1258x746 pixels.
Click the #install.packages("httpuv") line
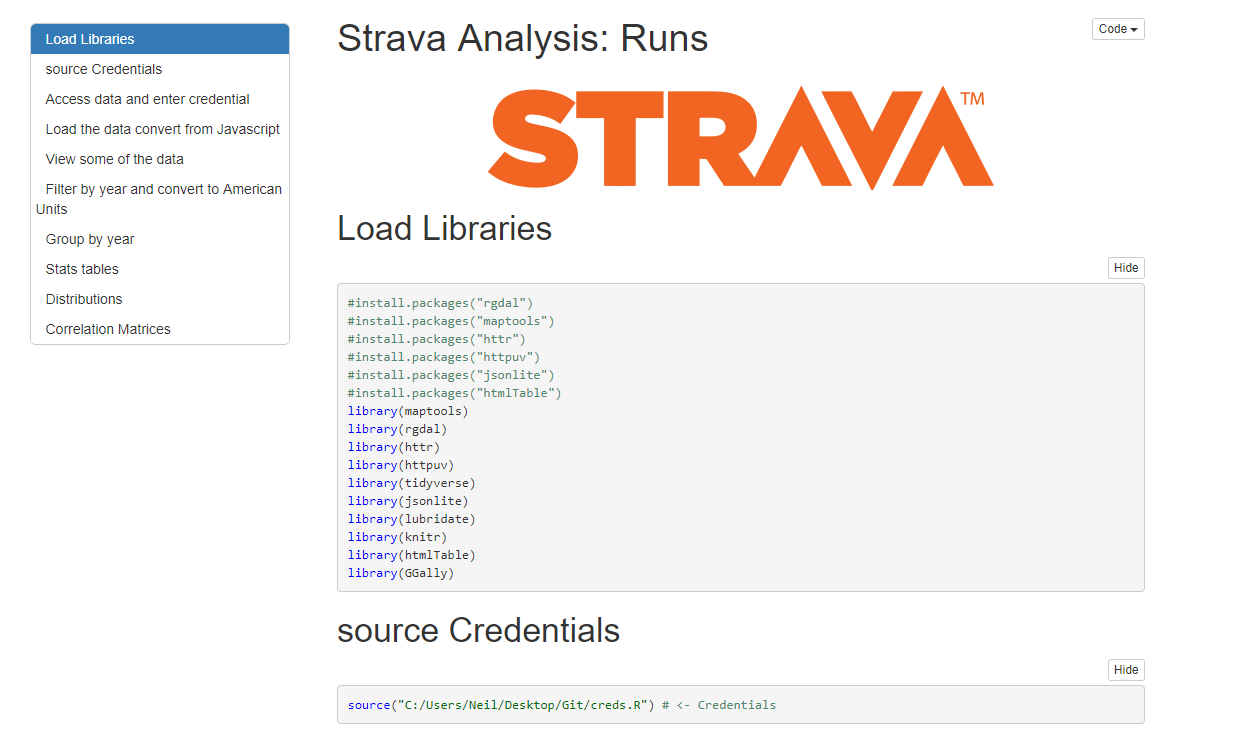coord(444,357)
